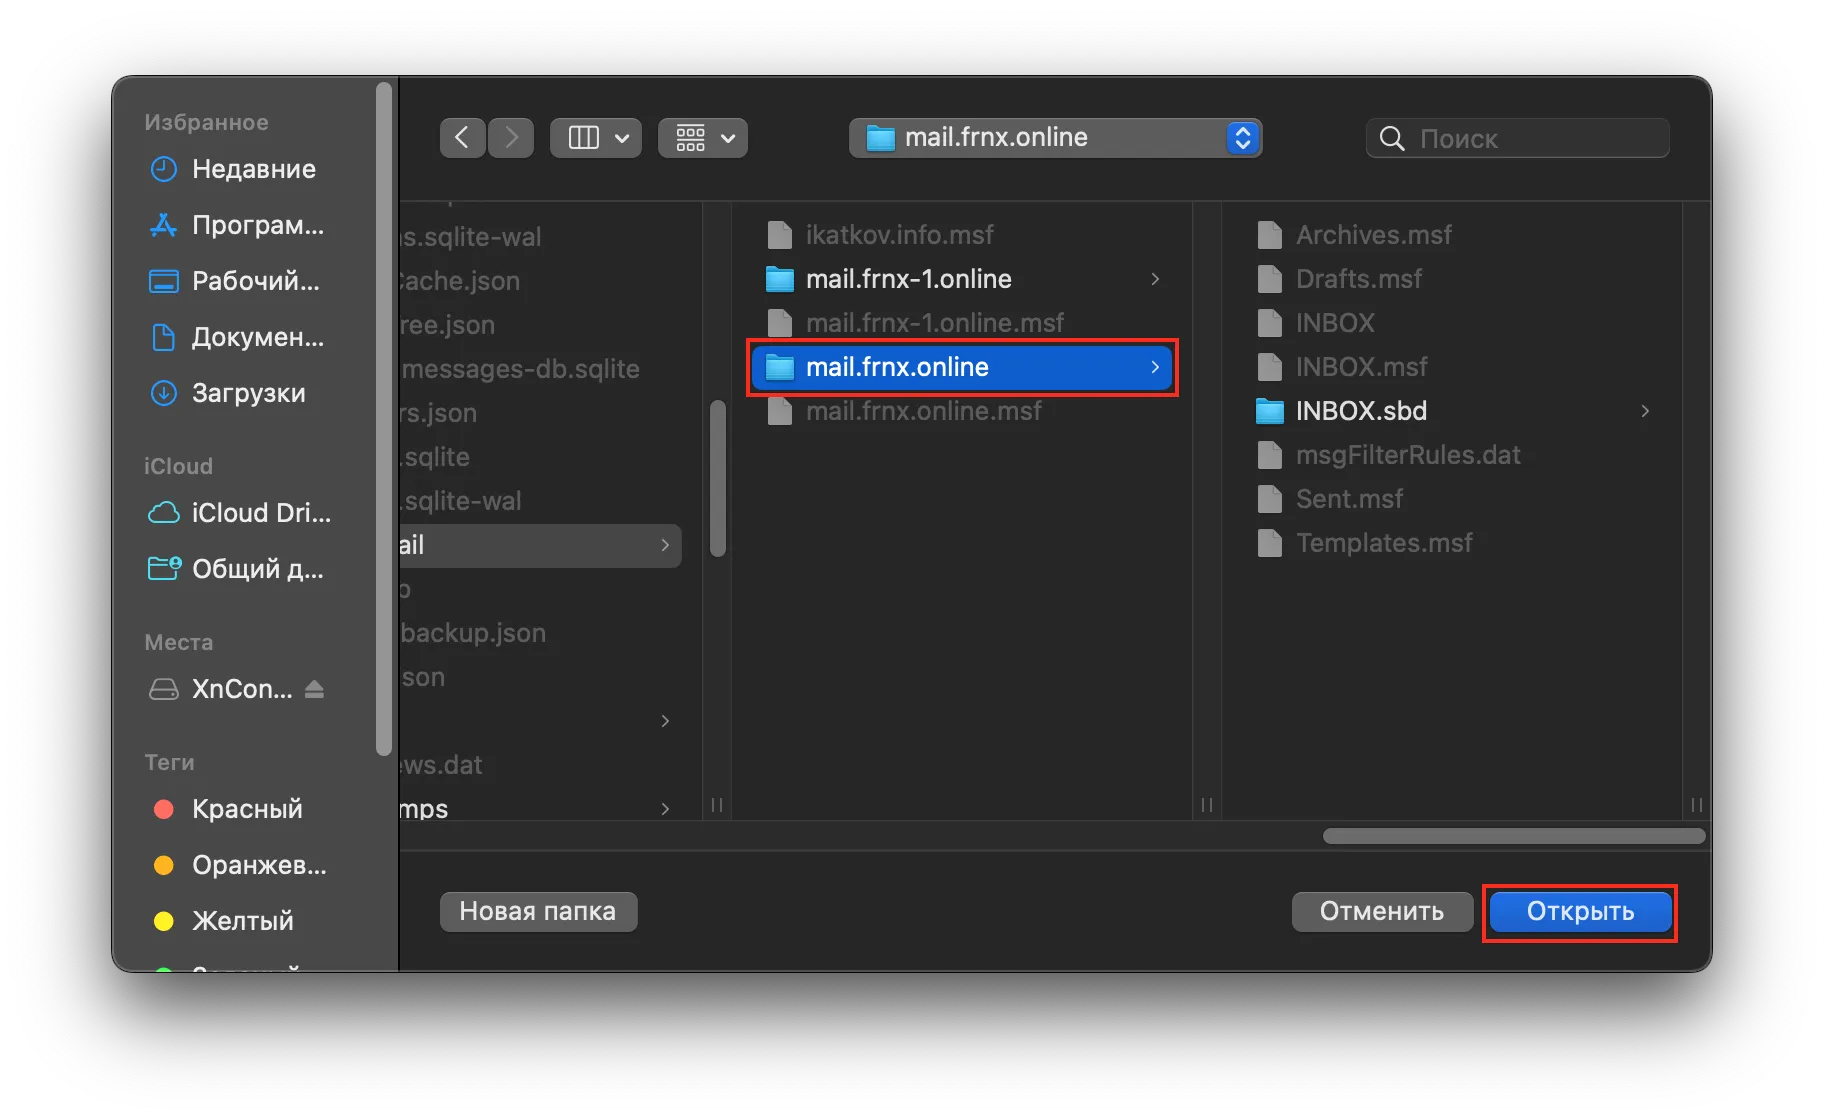The width and height of the screenshot is (1824, 1120).
Task: Select the Оранжевый tag color
Action: click(258, 865)
